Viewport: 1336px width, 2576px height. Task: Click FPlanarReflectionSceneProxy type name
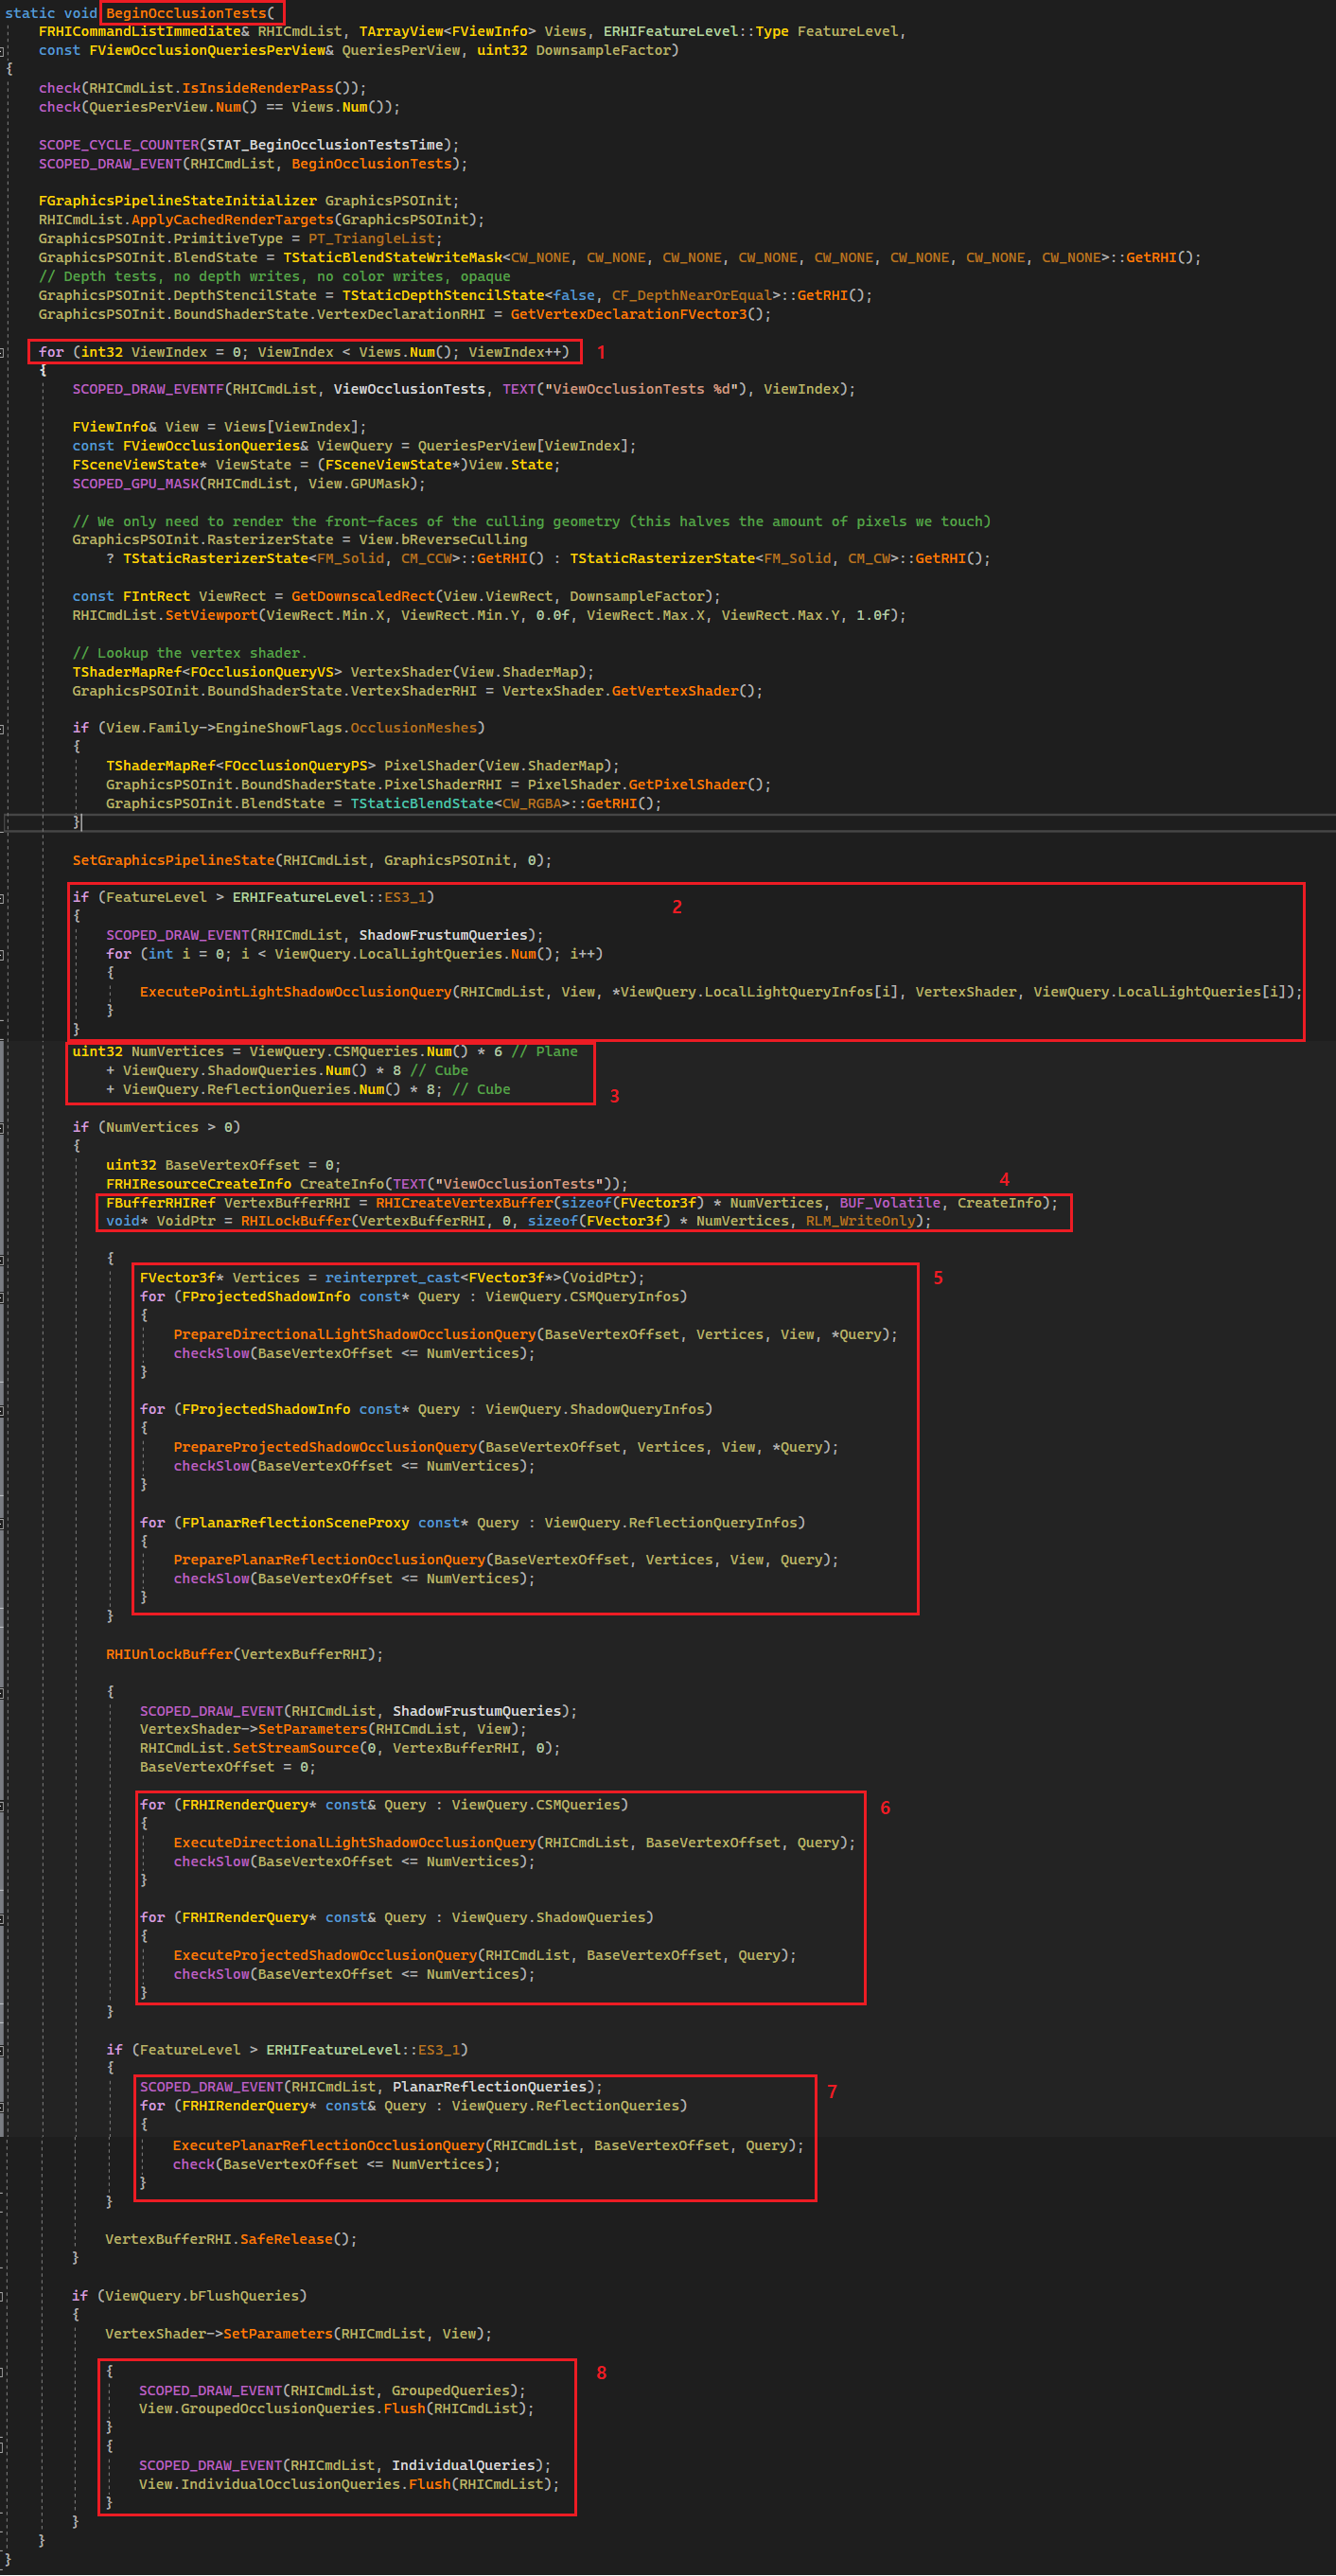click(296, 1524)
